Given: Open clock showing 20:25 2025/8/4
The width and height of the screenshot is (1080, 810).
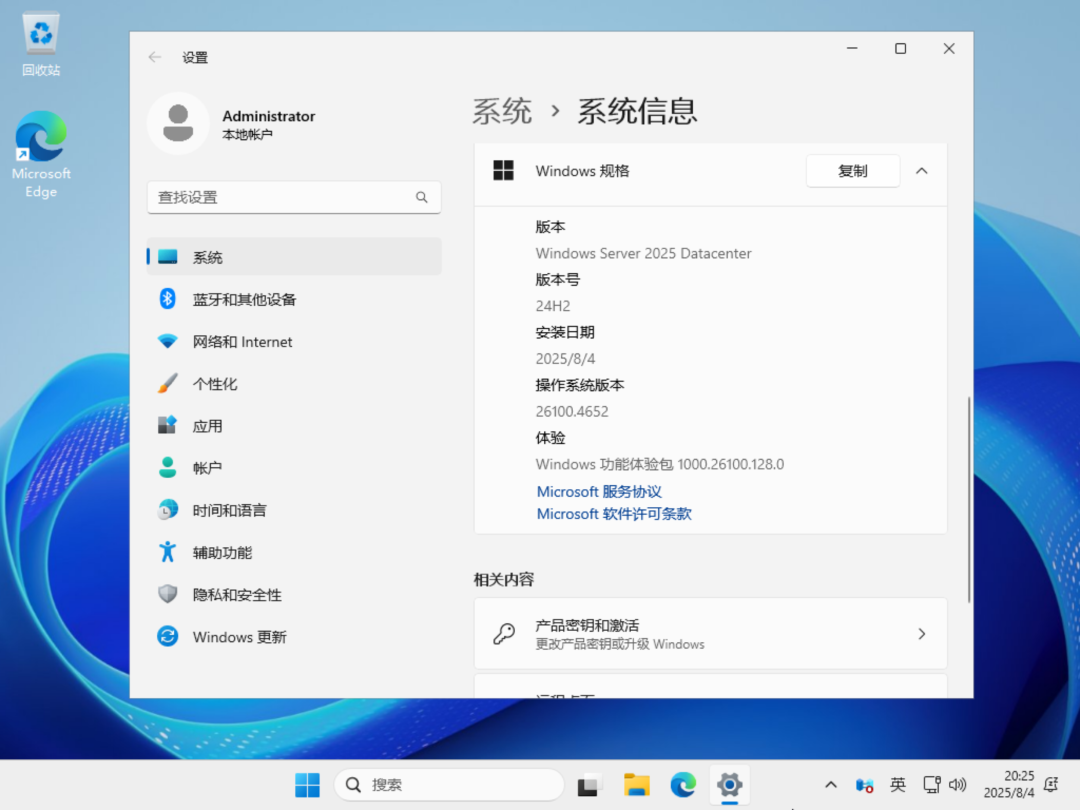Looking at the screenshot, I should point(1009,785).
